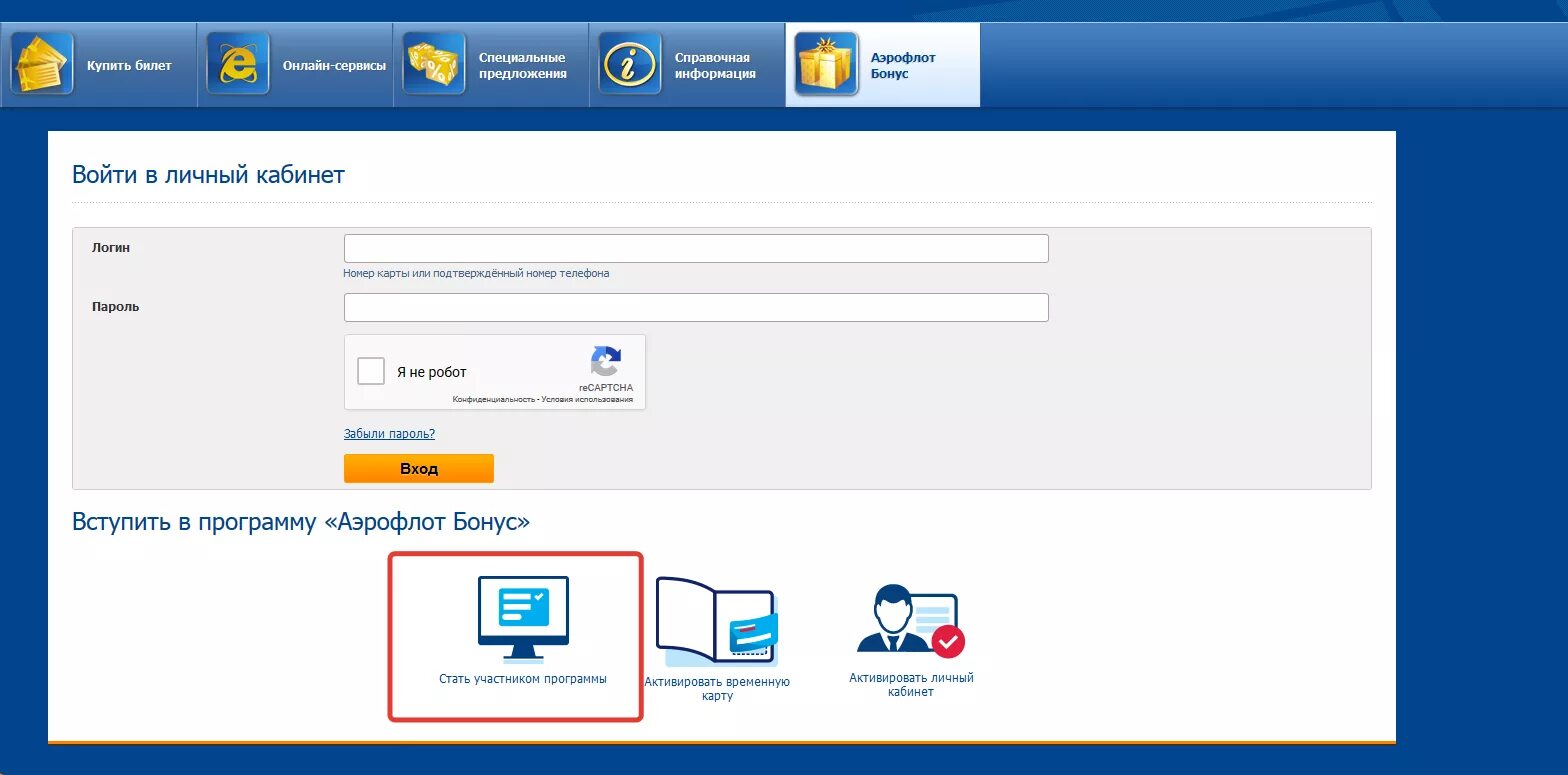
Task: Click the Пароль field label
Action: tap(115, 307)
